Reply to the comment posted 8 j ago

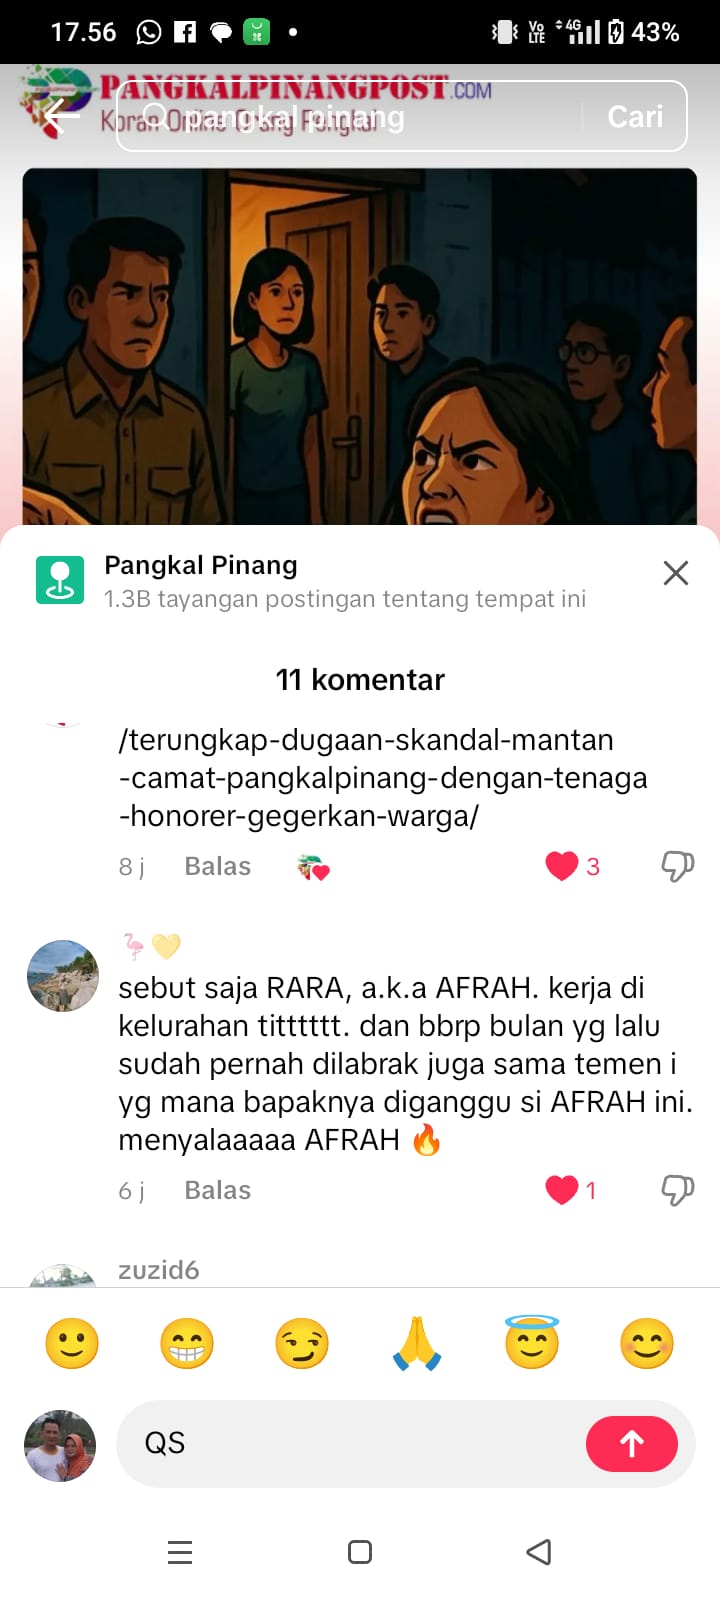click(x=217, y=866)
